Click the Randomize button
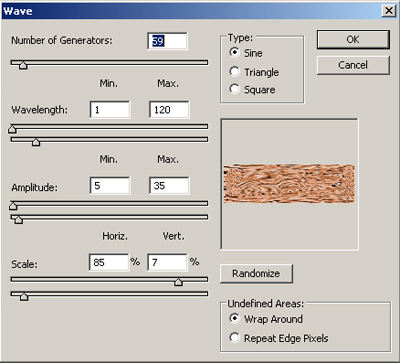The height and width of the screenshot is (363, 400). (256, 274)
